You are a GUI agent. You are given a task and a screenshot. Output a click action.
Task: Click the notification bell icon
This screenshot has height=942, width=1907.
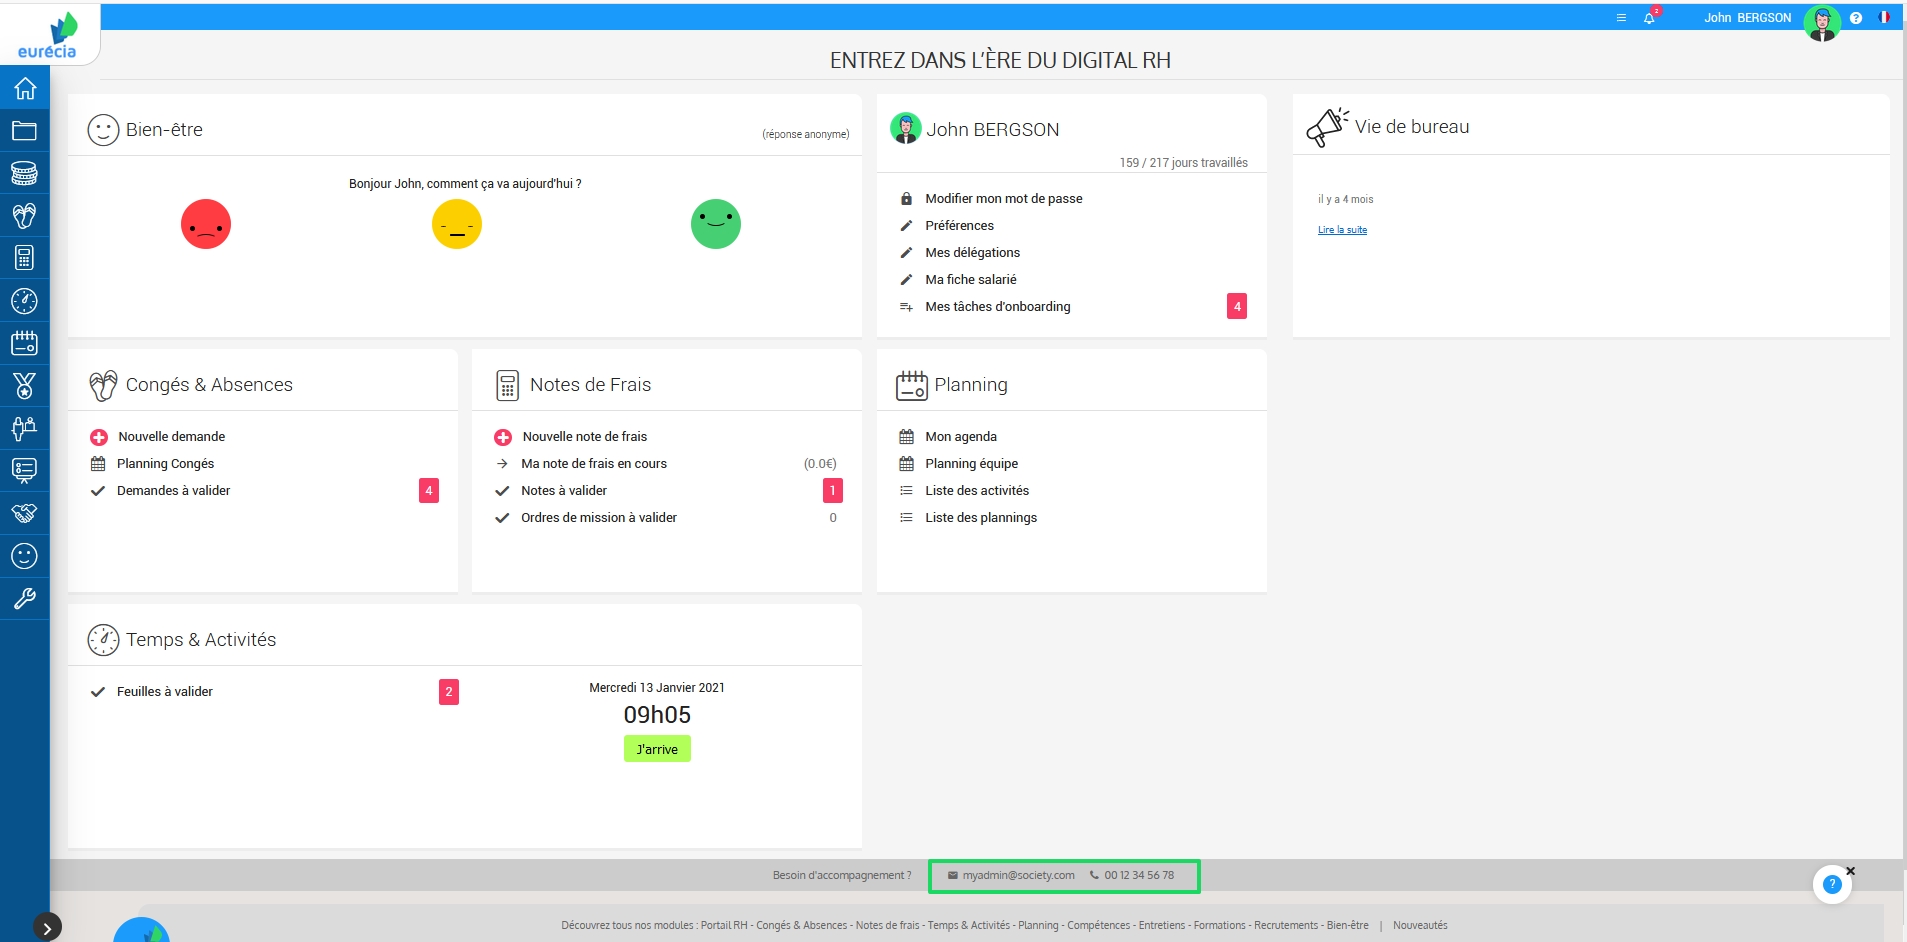tap(1649, 18)
